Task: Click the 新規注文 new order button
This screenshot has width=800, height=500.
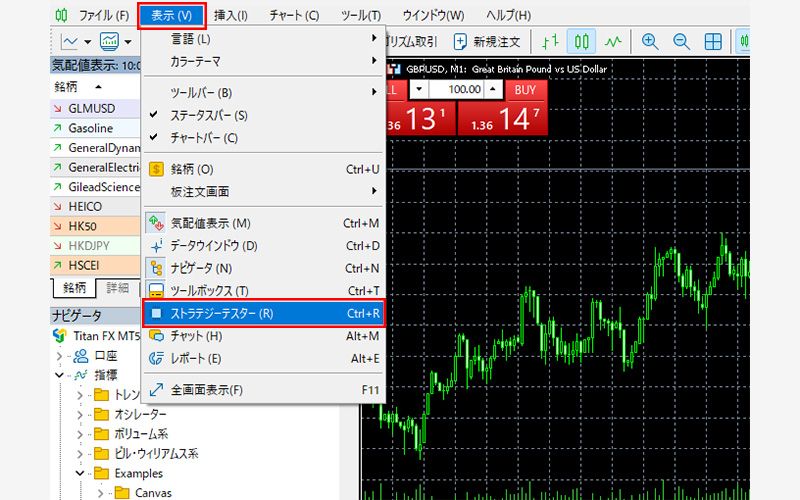Action: click(486, 42)
